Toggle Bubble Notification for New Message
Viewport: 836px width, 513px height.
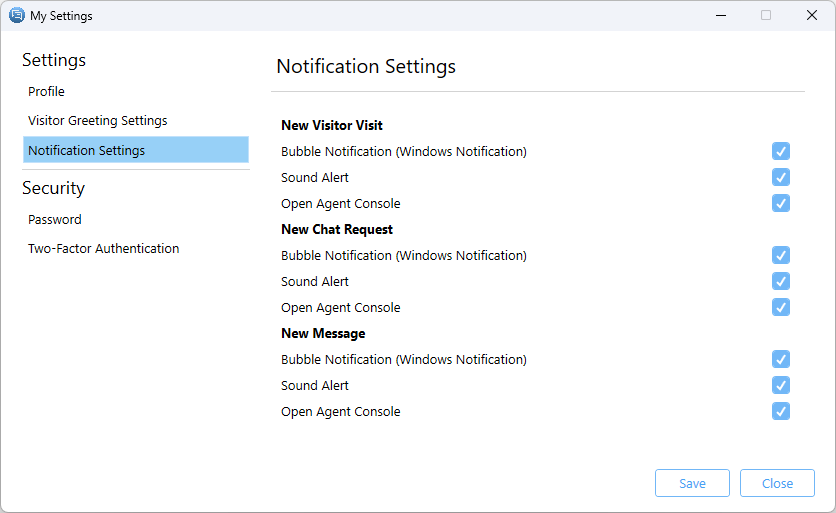pyautogui.click(x=781, y=359)
